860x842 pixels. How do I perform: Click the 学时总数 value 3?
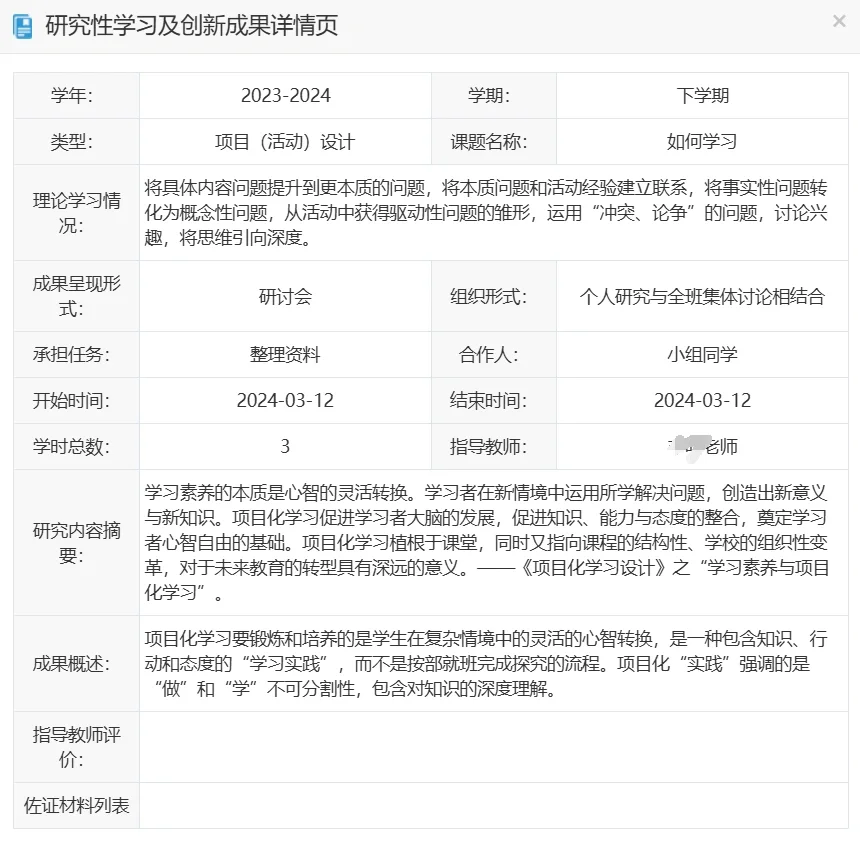[x=283, y=447]
